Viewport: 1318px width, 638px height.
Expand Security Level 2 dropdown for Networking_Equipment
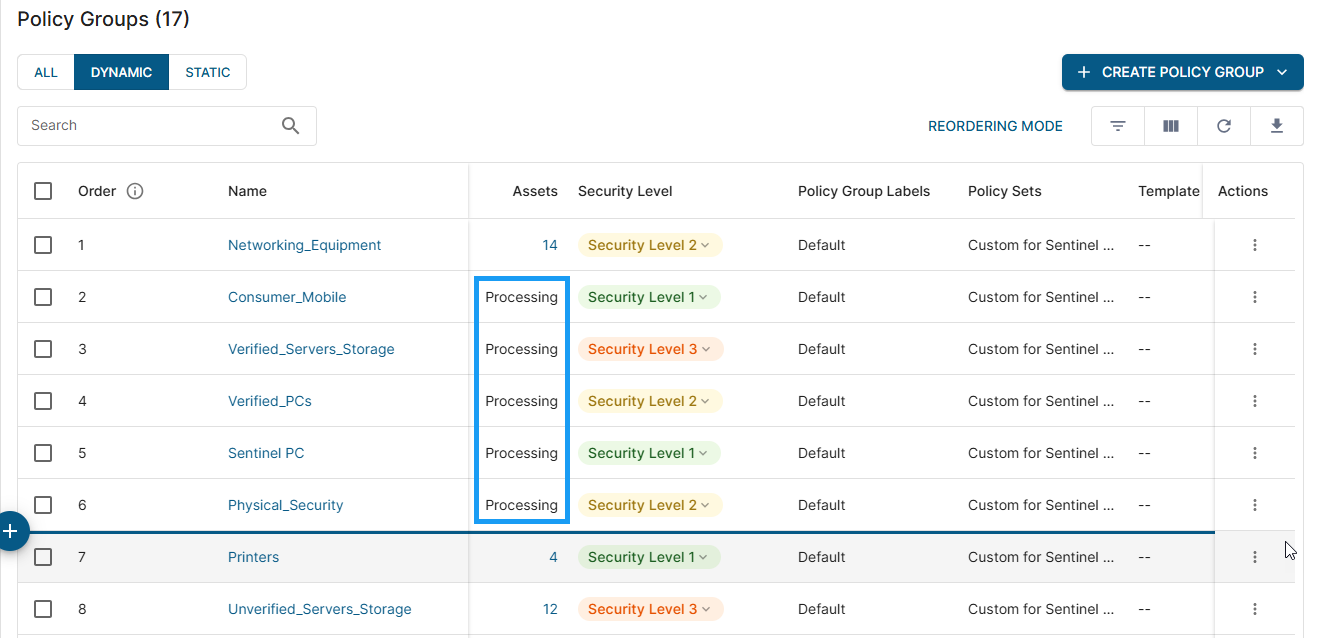click(705, 245)
